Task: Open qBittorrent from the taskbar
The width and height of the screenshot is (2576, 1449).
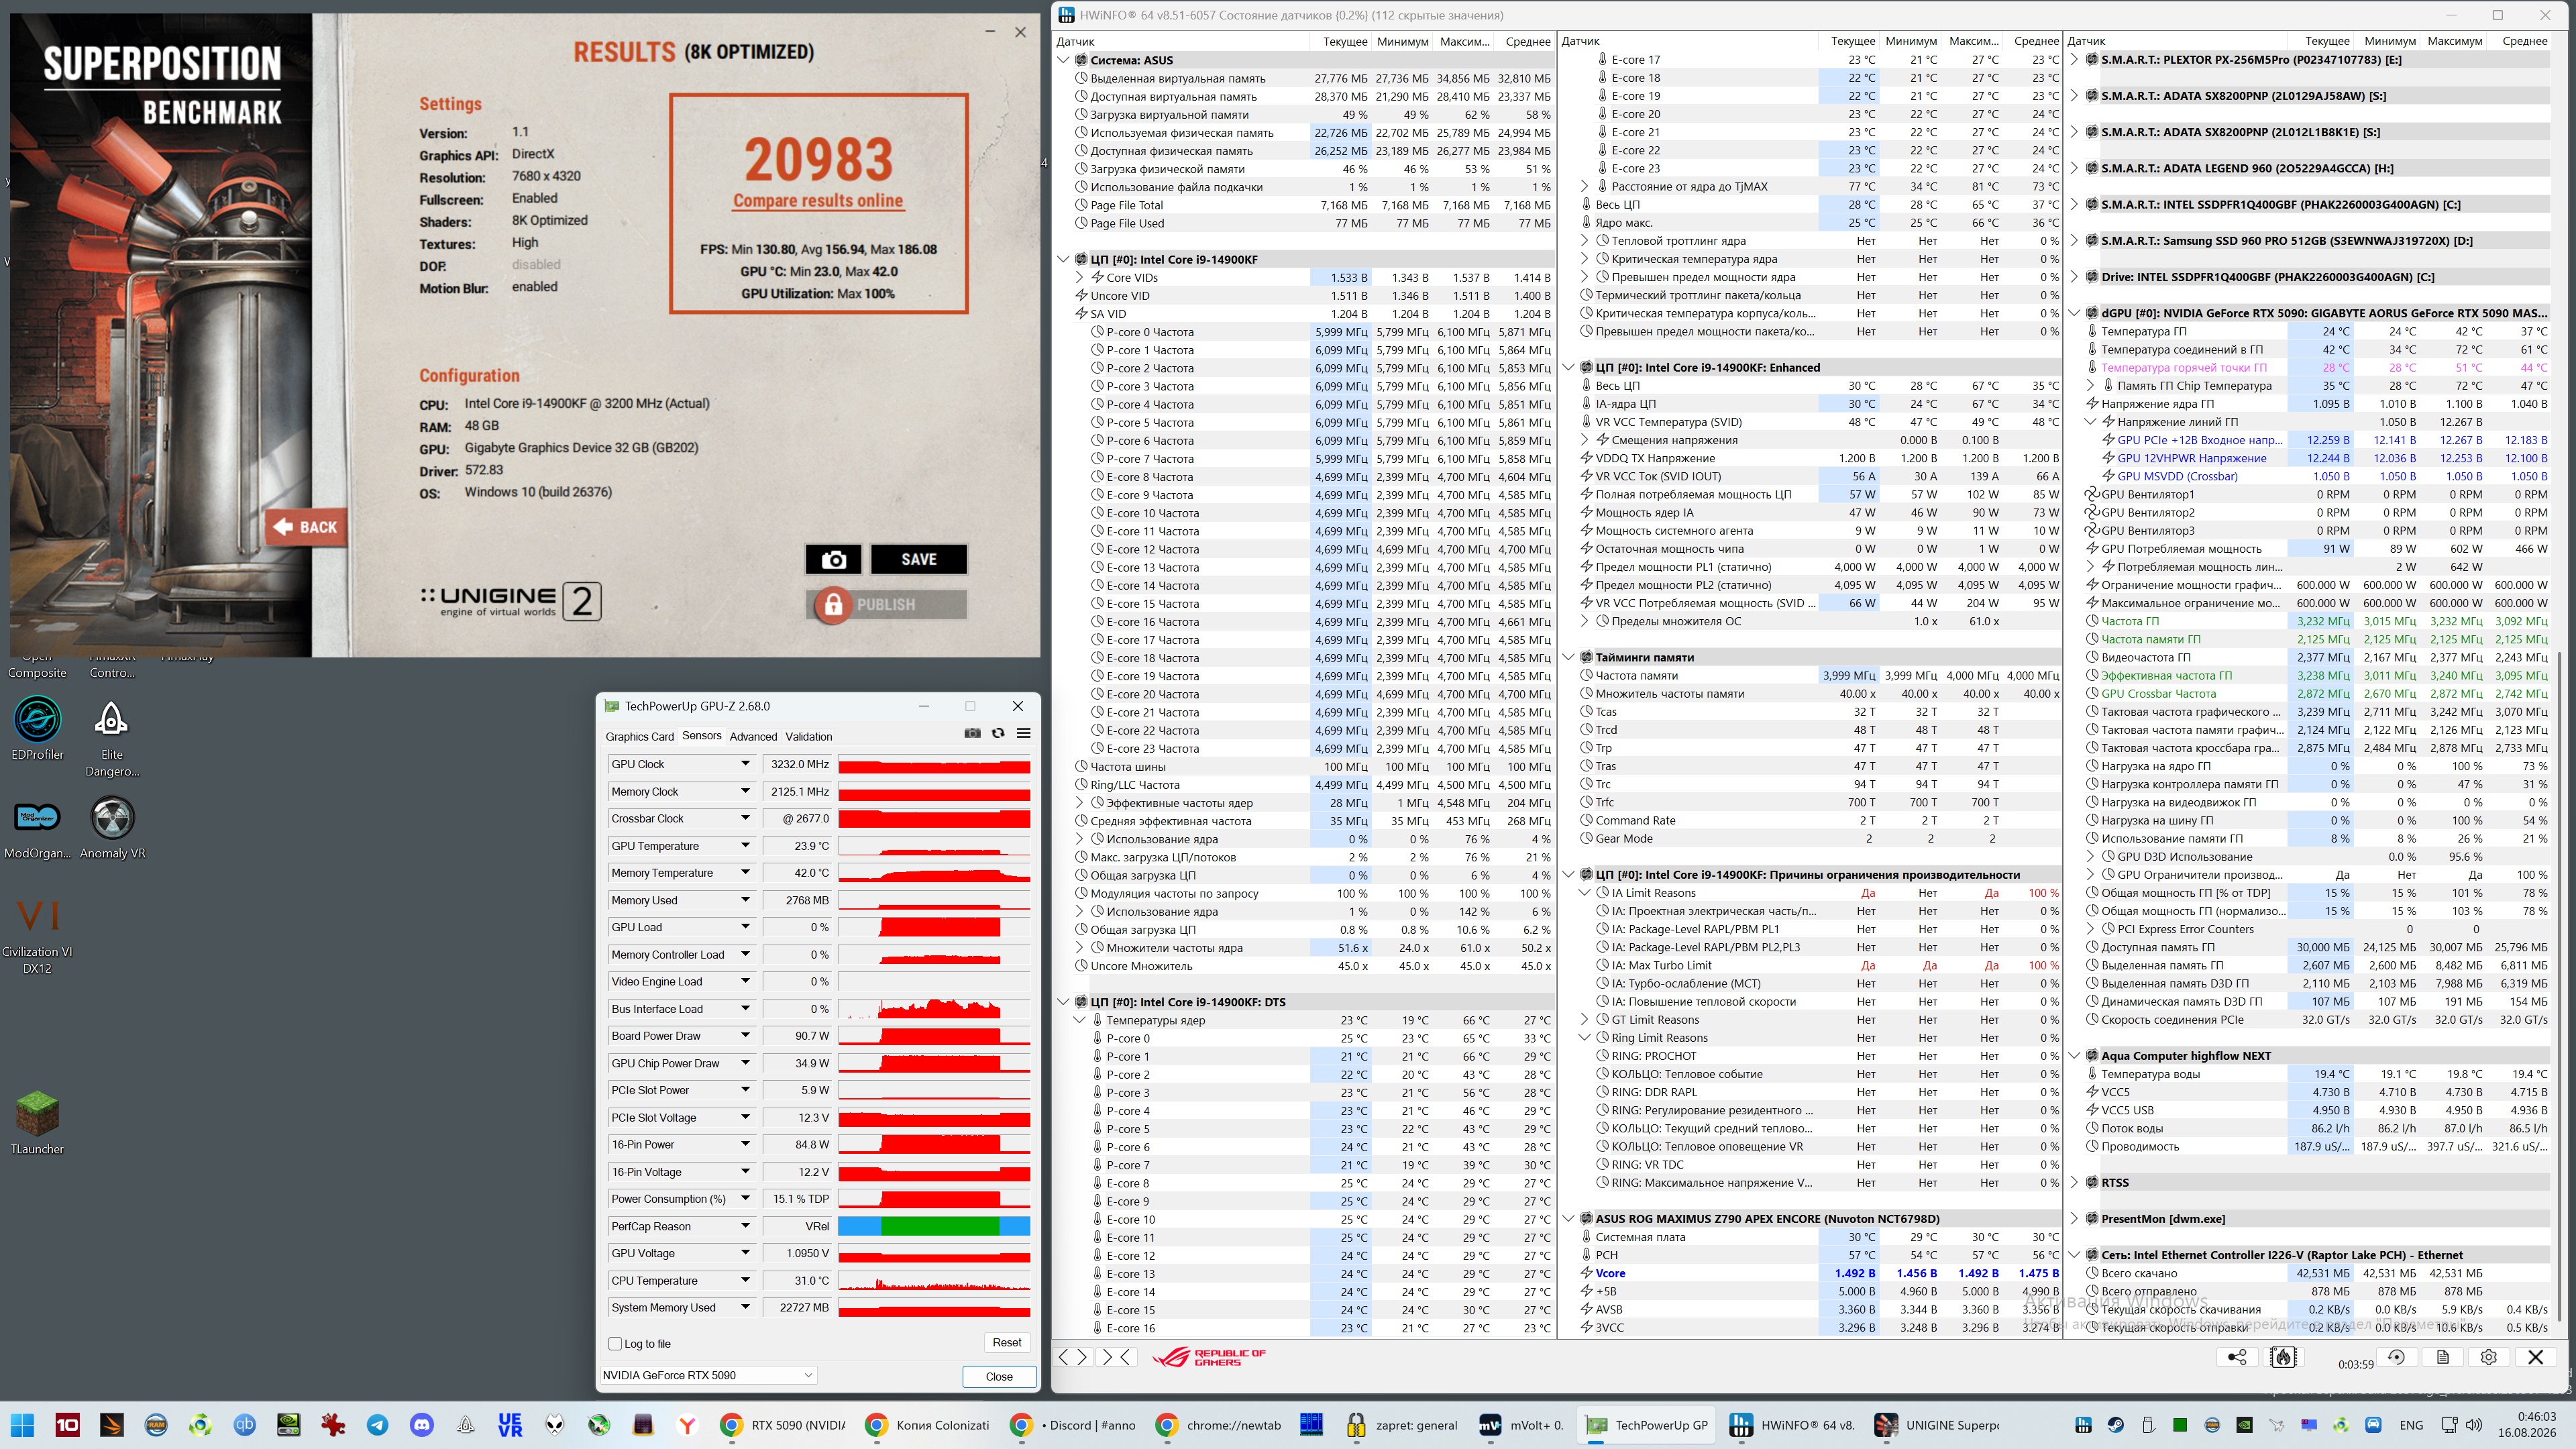Action: pyautogui.click(x=245, y=1425)
